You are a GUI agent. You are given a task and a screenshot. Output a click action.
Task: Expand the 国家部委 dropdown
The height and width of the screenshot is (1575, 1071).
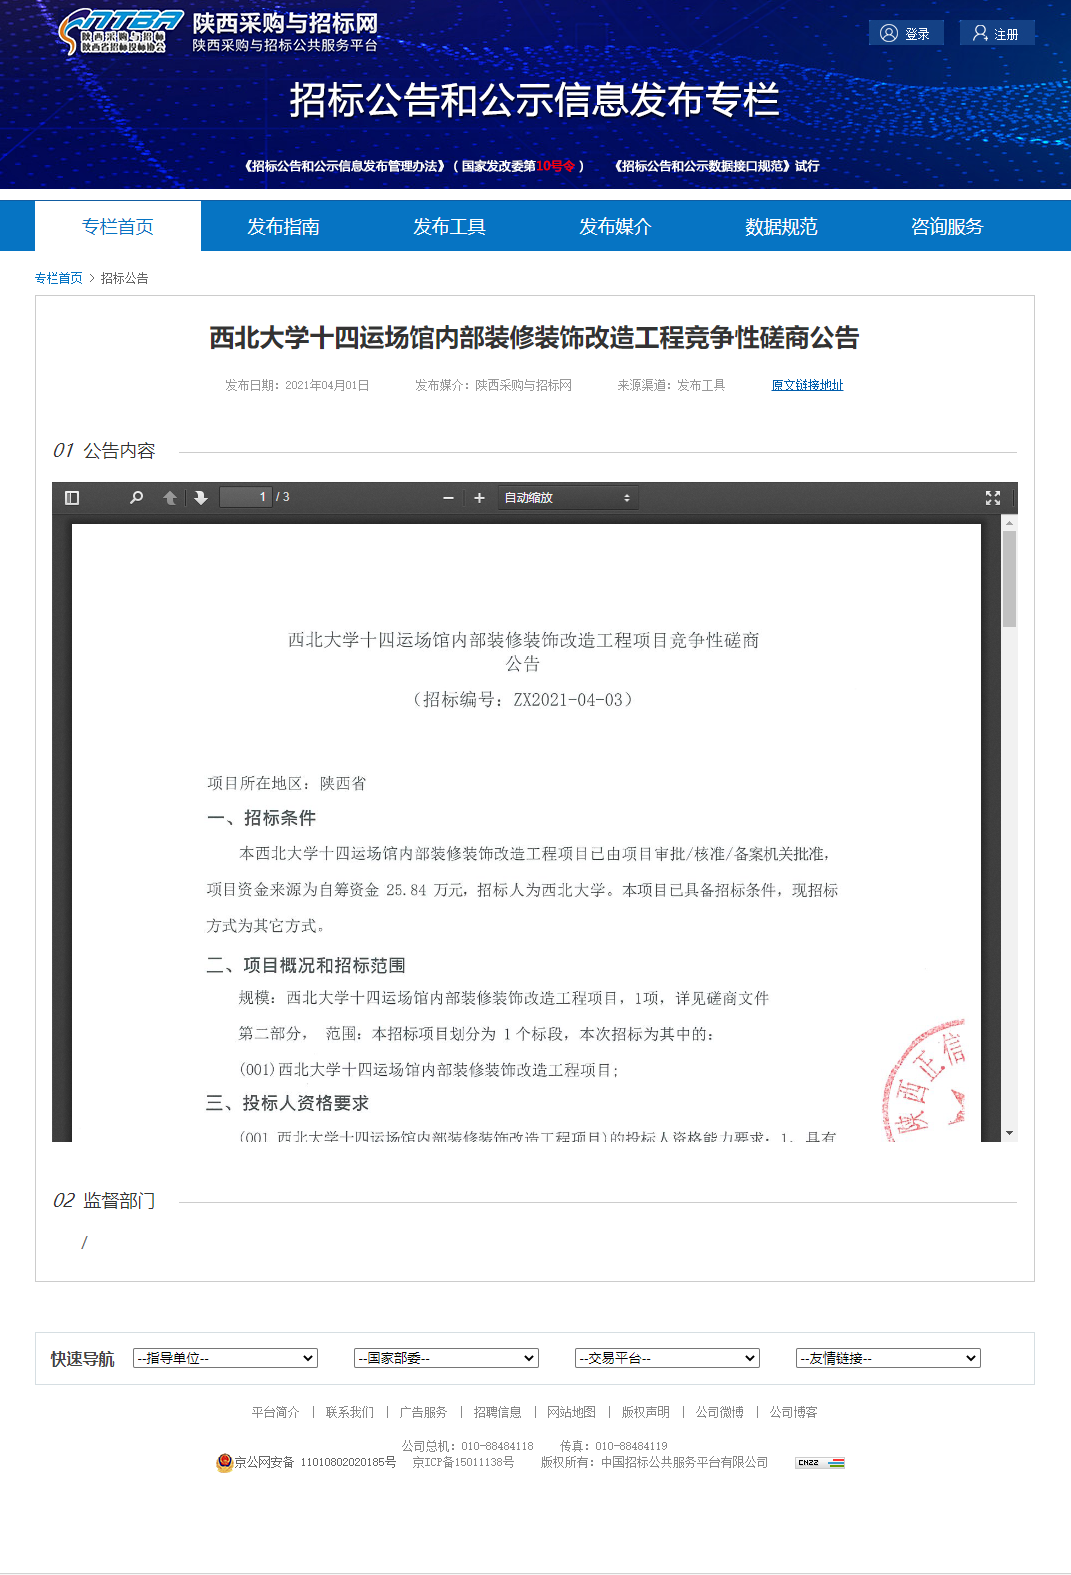[446, 1358]
